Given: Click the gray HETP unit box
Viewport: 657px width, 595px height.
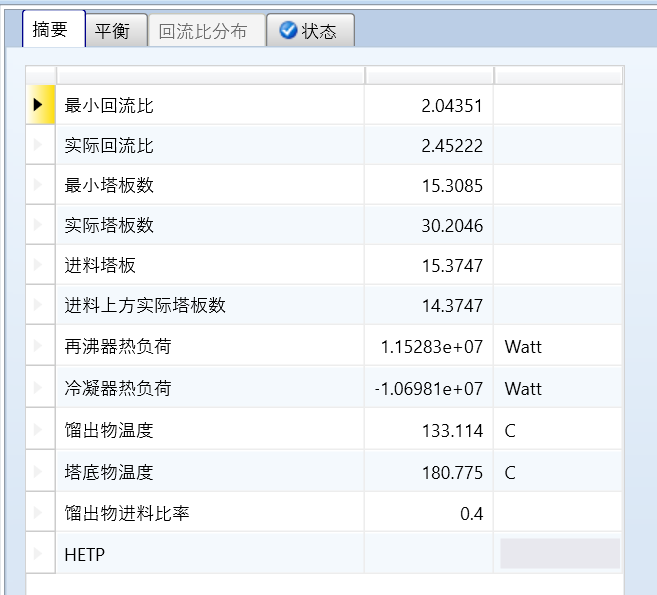Looking at the screenshot, I should click(x=559, y=553).
